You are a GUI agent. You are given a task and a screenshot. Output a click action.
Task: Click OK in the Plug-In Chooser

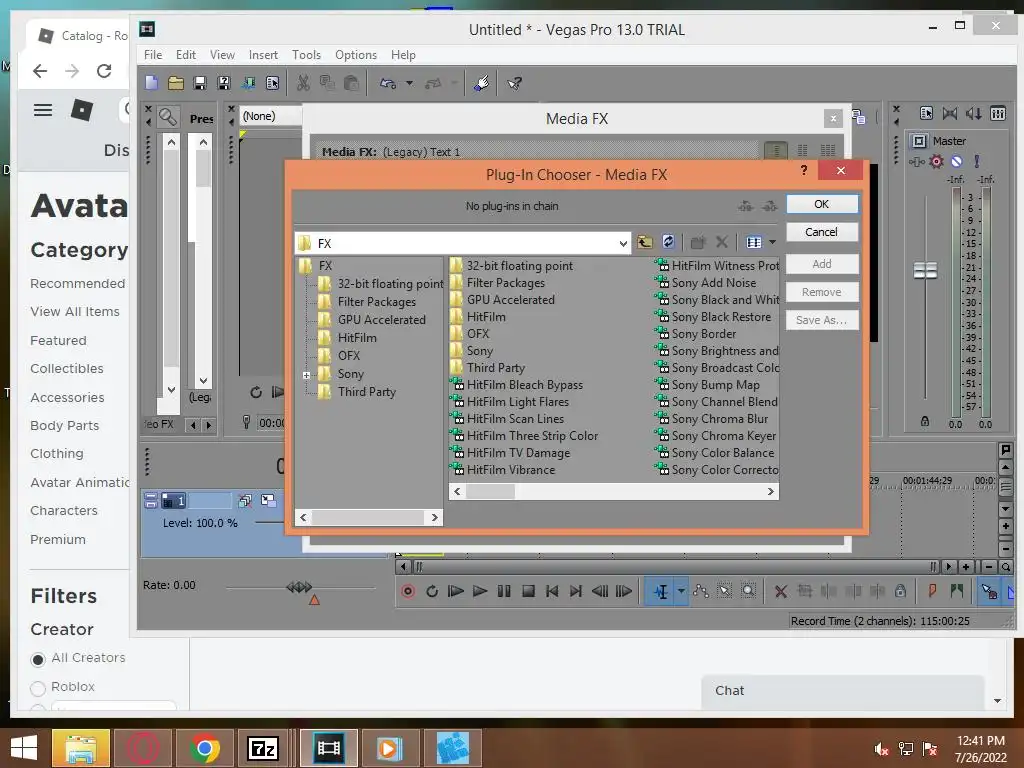click(822, 204)
